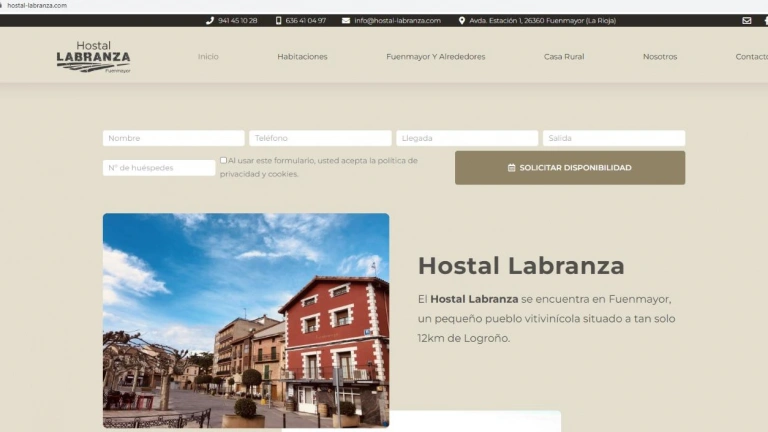Click calendar icon on Solicitar Disponibilidad button
768x432 pixels.
pos(512,168)
